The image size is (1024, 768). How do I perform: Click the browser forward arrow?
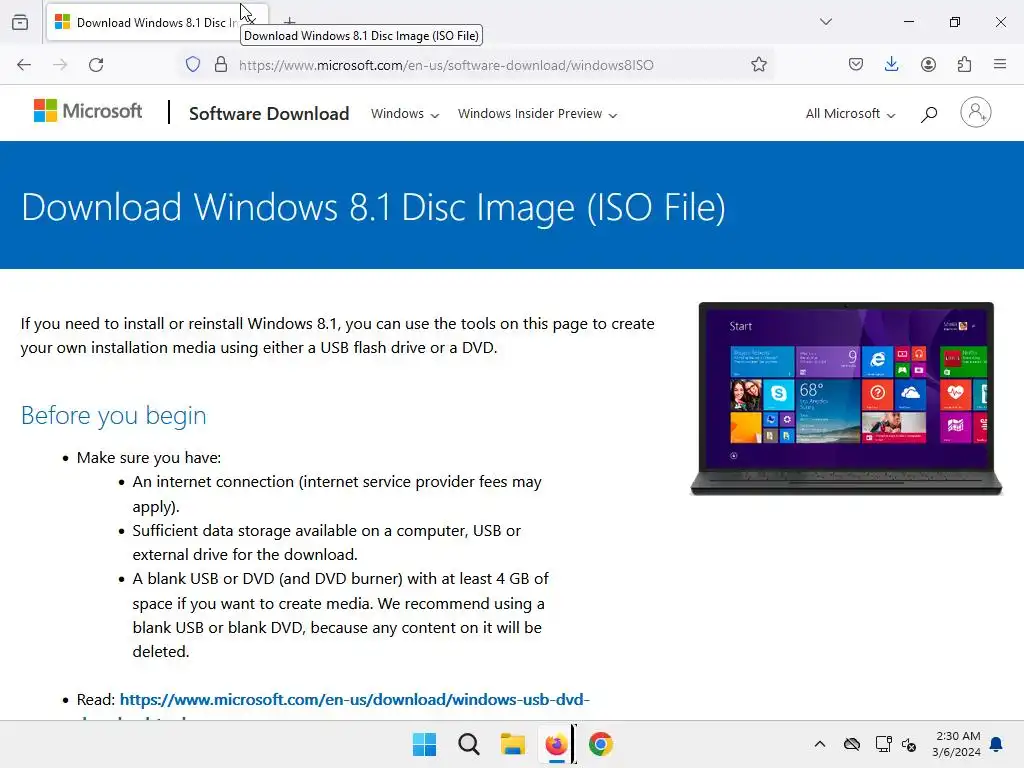pos(60,65)
